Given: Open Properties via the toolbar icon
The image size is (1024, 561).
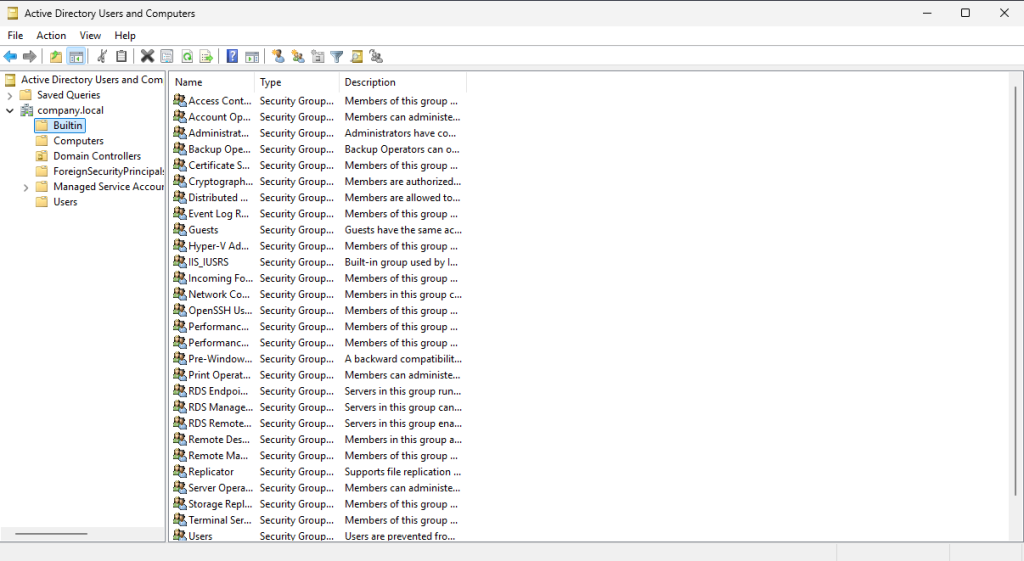Looking at the screenshot, I should (167, 57).
